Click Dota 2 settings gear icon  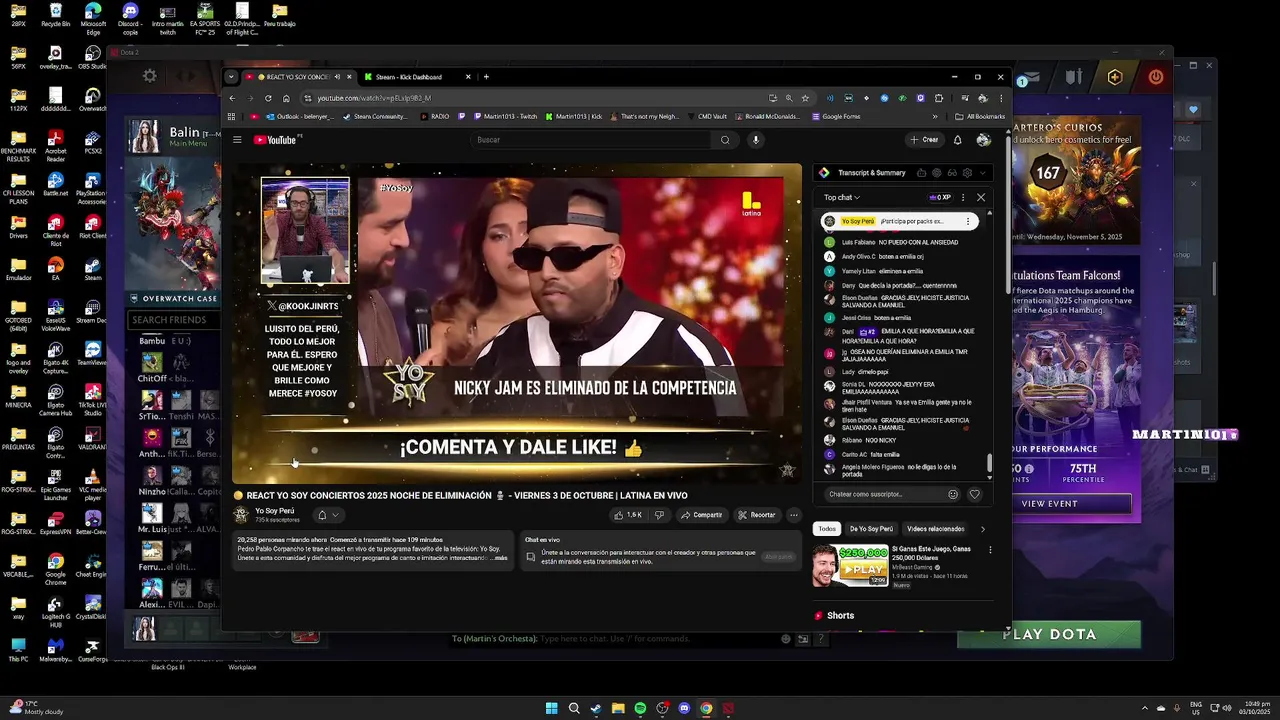point(150,76)
